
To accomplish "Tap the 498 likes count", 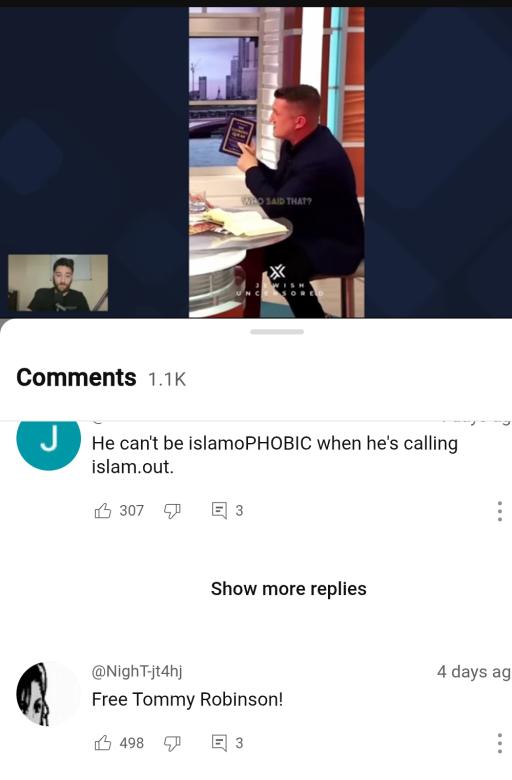I will click(x=131, y=743).
